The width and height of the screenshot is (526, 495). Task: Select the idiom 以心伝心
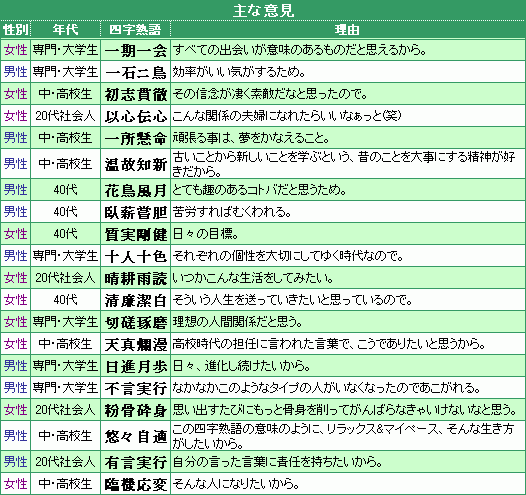(x=136, y=116)
